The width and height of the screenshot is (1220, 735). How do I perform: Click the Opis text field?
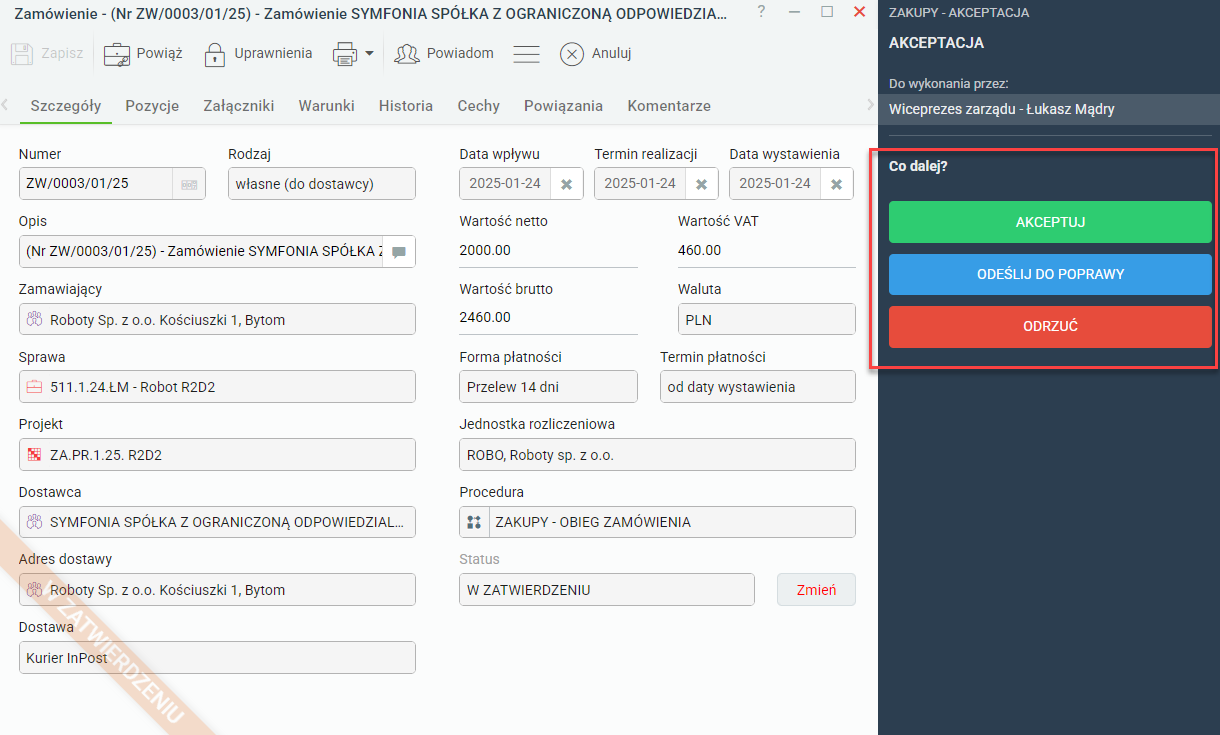[x=201, y=252]
